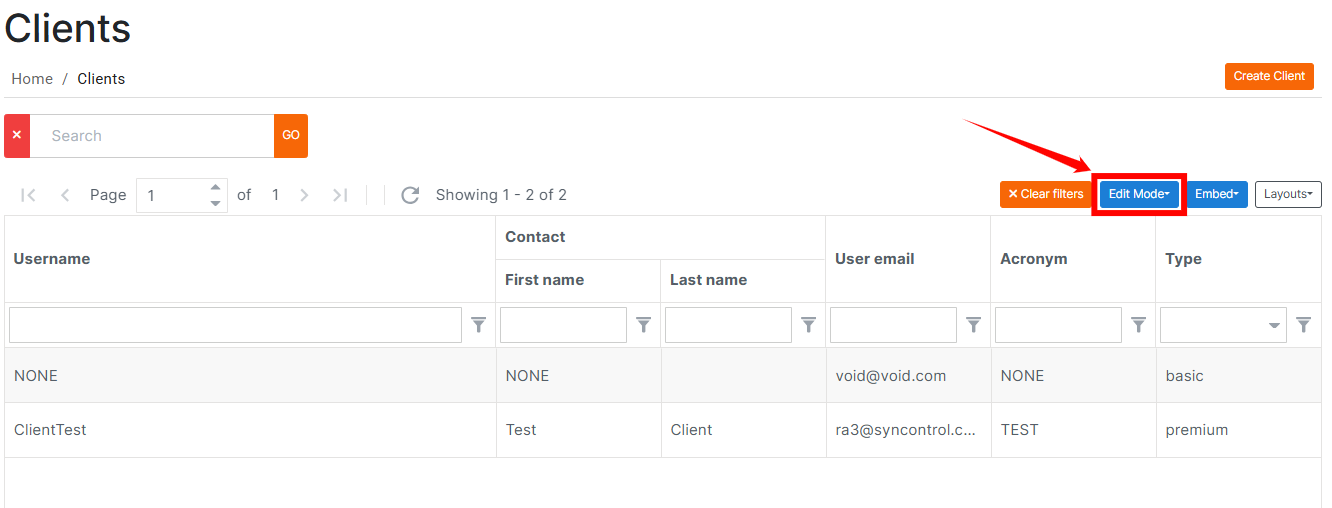Click the Search input field
This screenshot has width=1332, height=508.
(152, 136)
